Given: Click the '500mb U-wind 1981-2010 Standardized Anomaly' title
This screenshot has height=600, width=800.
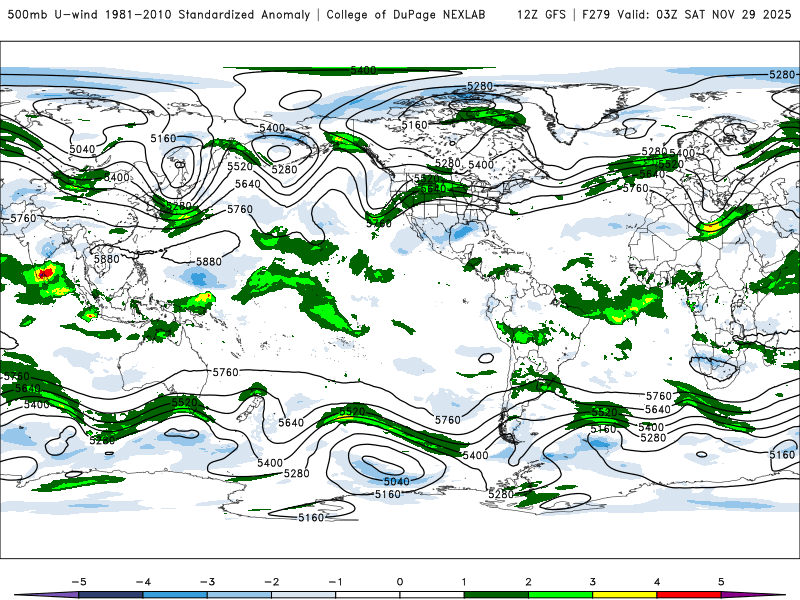Looking at the screenshot, I should (x=159, y=14).
